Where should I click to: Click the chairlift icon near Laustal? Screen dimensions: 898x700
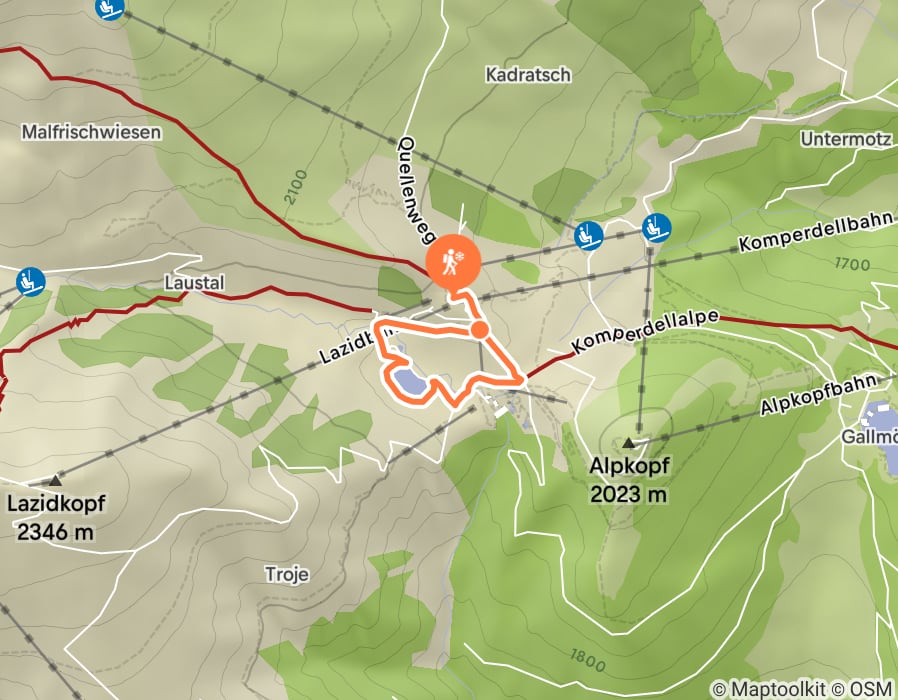(31, 282)
